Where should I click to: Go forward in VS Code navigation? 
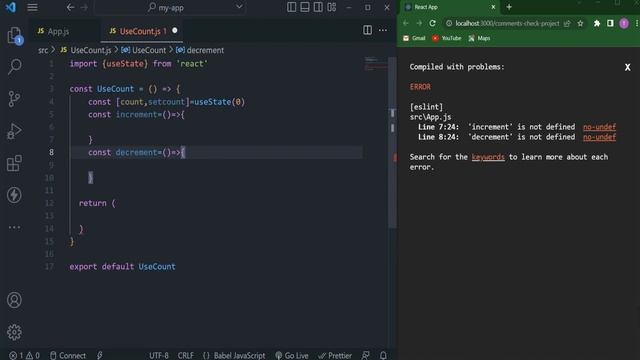[x=84, y=7]
